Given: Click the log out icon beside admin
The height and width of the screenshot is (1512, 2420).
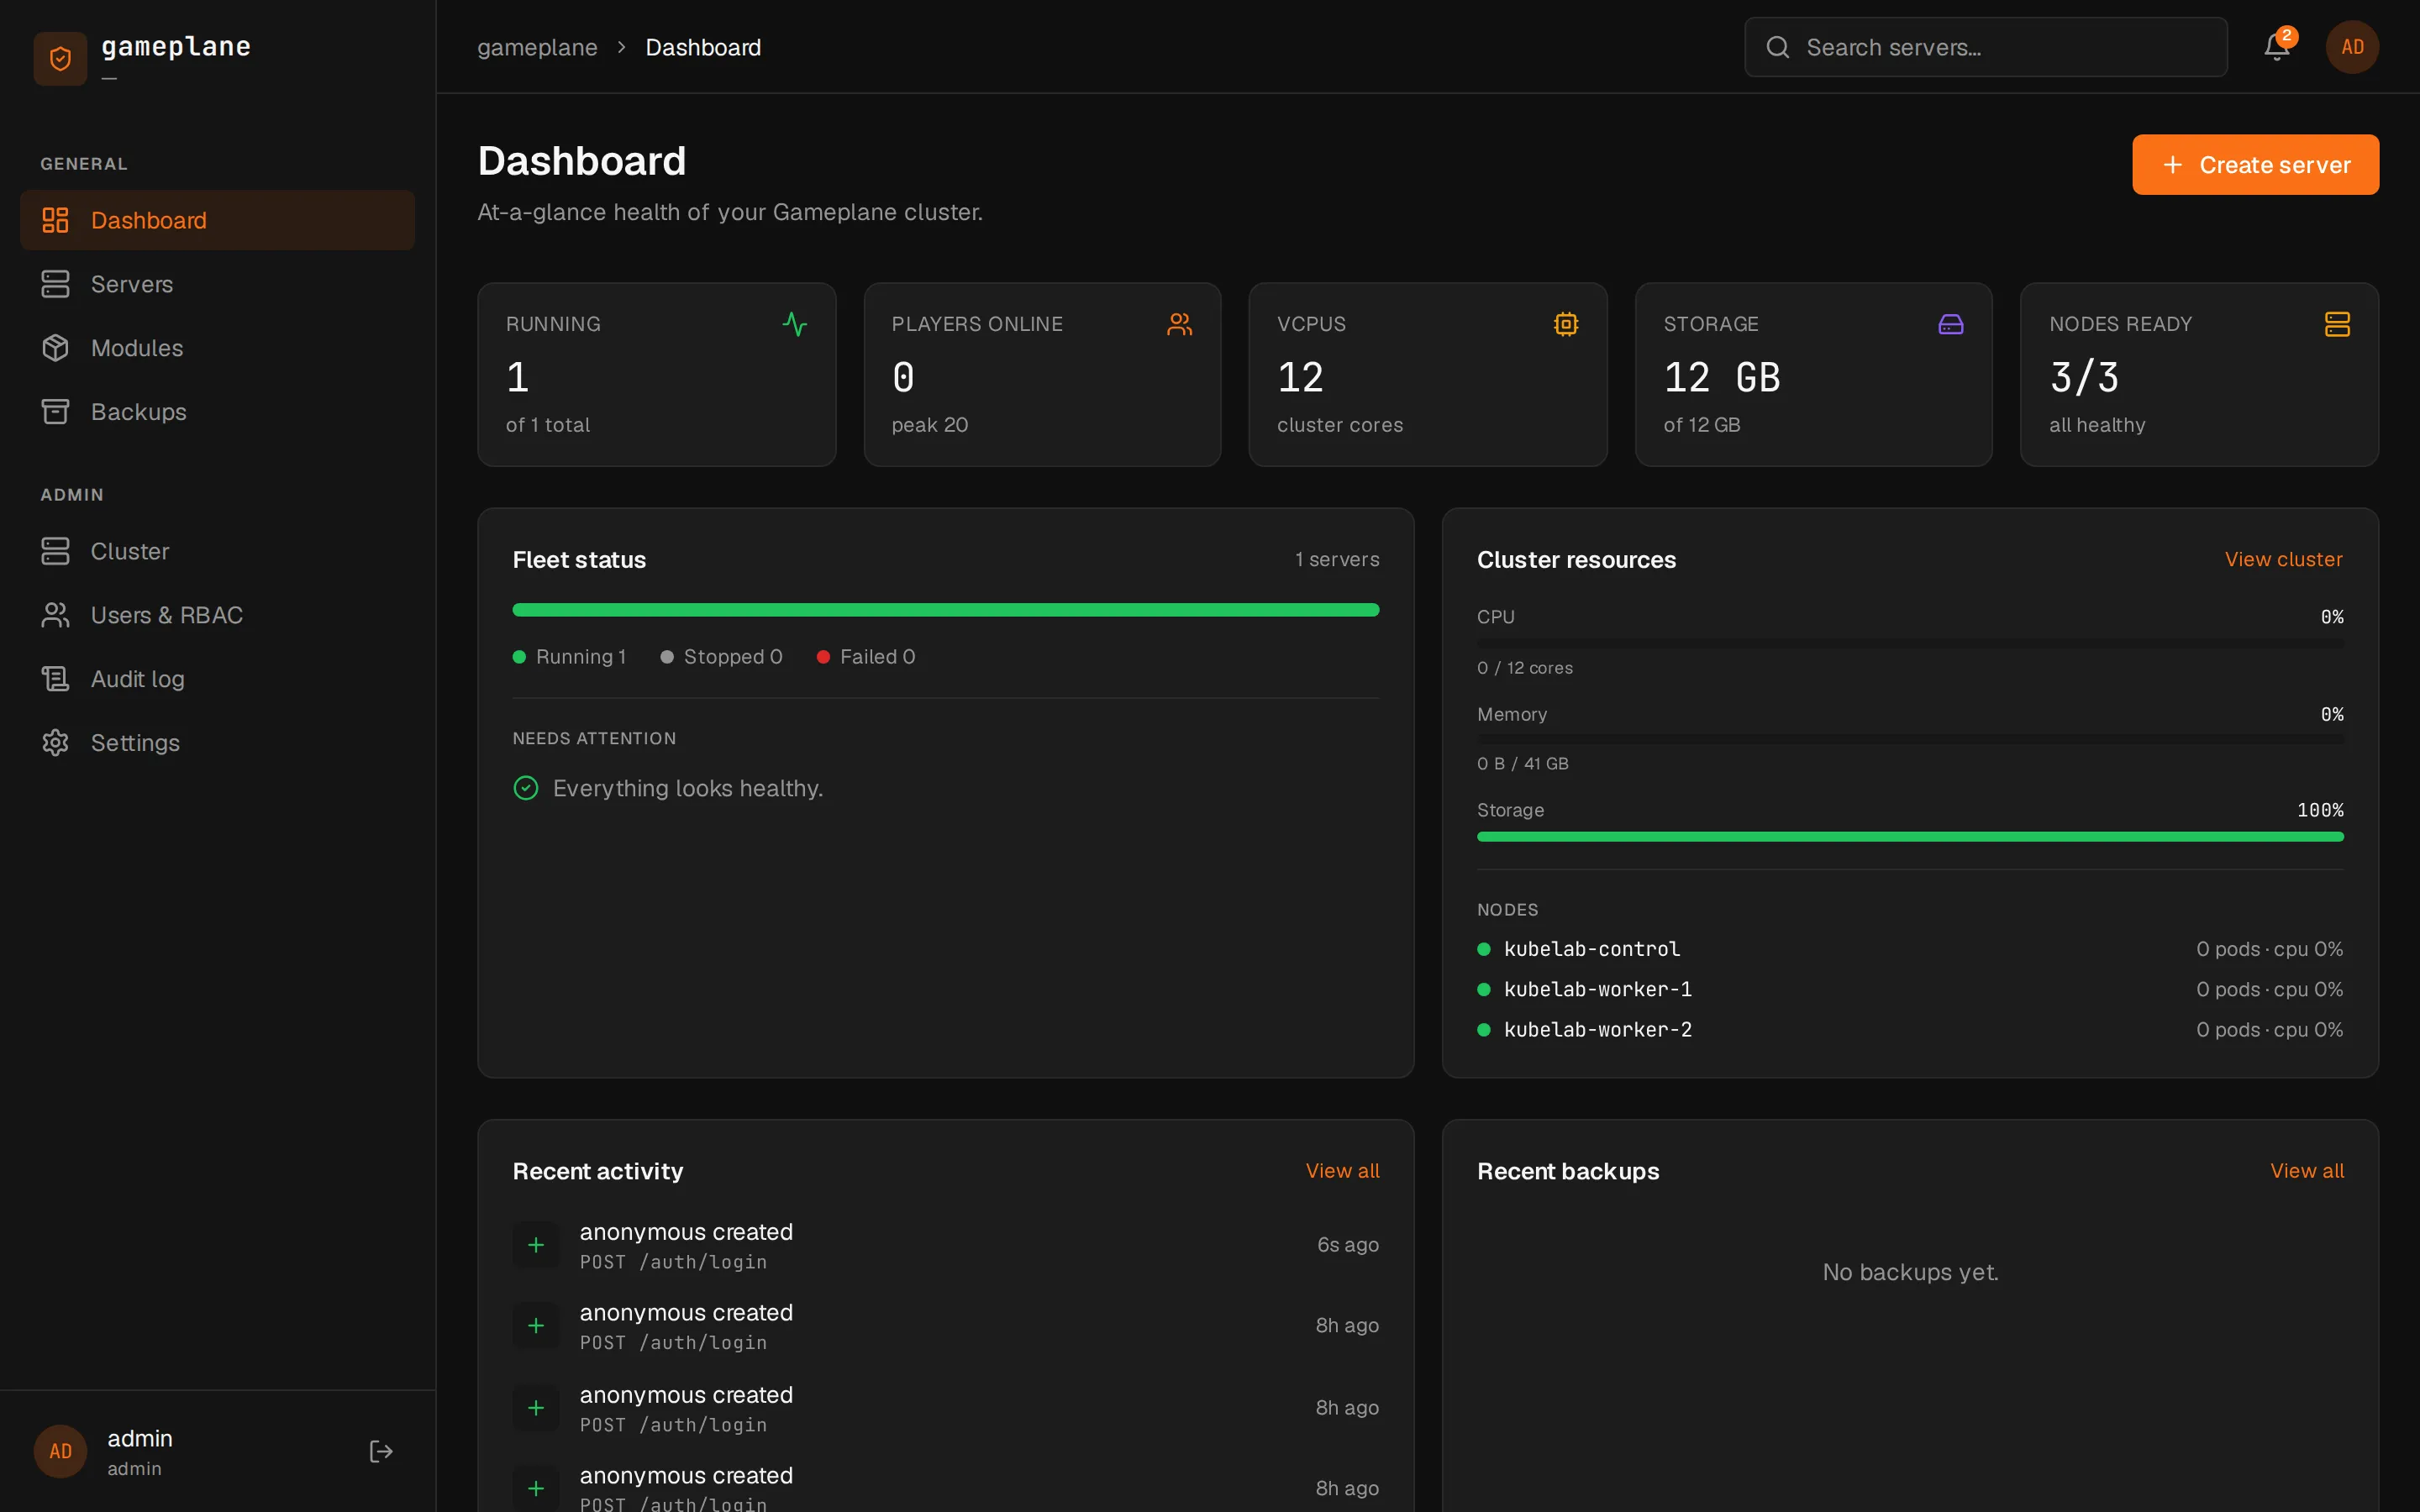Looking at the screenshot, I should coord(381,1451).
